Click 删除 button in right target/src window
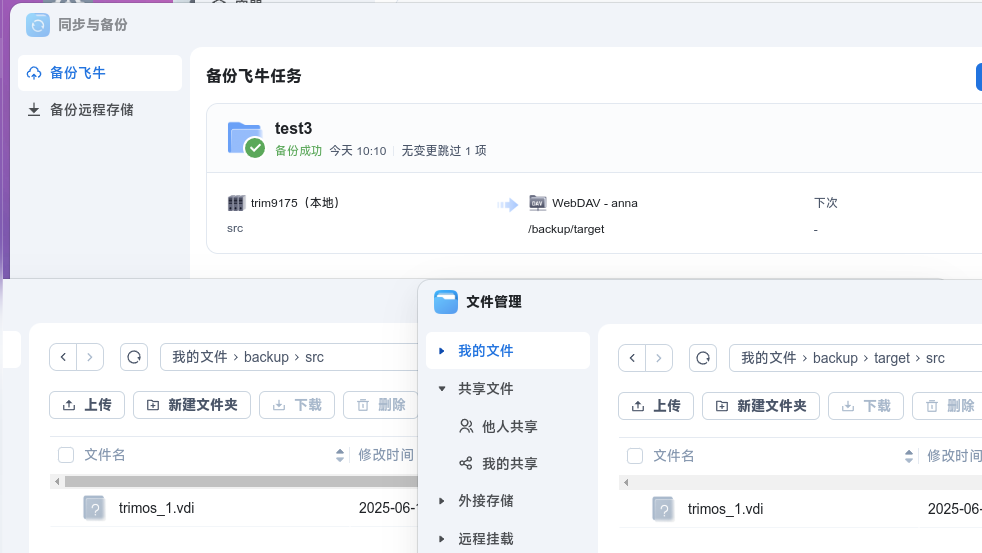The image size is (982, 553). click(948, 406)
